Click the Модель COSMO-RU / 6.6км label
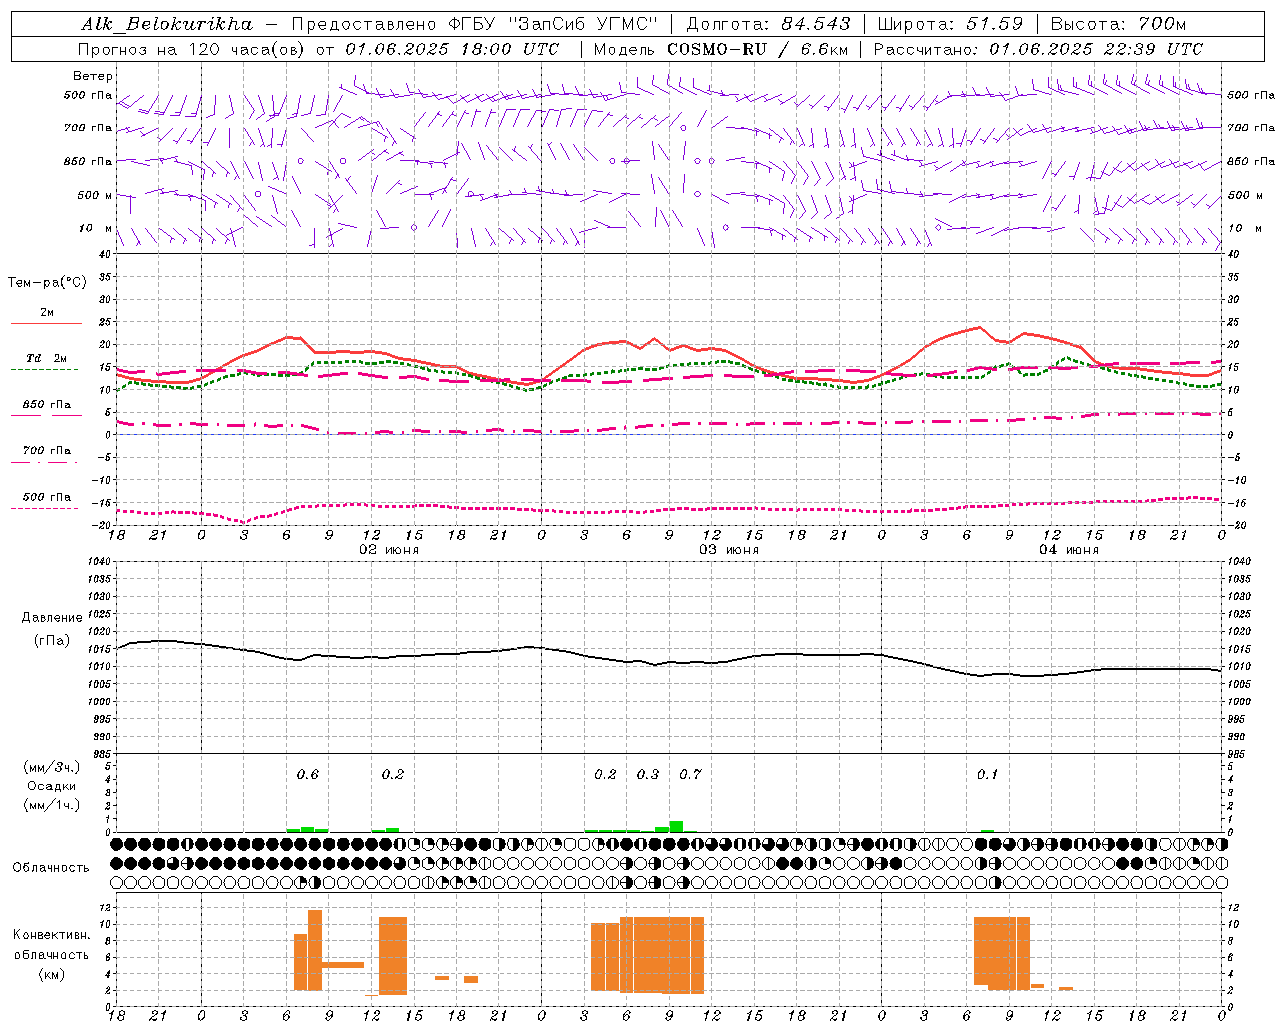The width and height of the screenshot is (1280, 1024). point(721,49)
